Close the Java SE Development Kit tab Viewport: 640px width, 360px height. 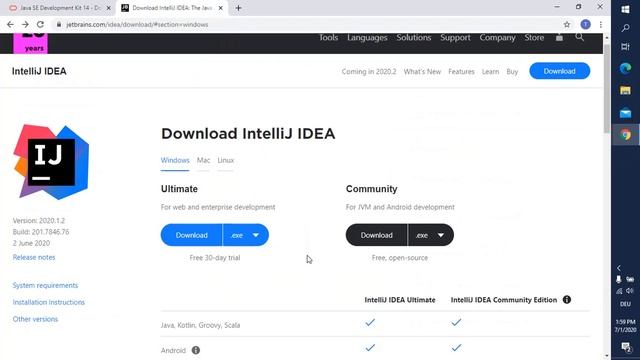pyautogui.click(x=109, y=8)
